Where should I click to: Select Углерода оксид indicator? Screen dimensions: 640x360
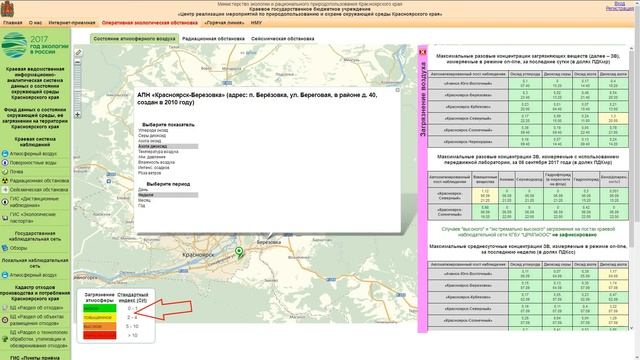point(153,130)
